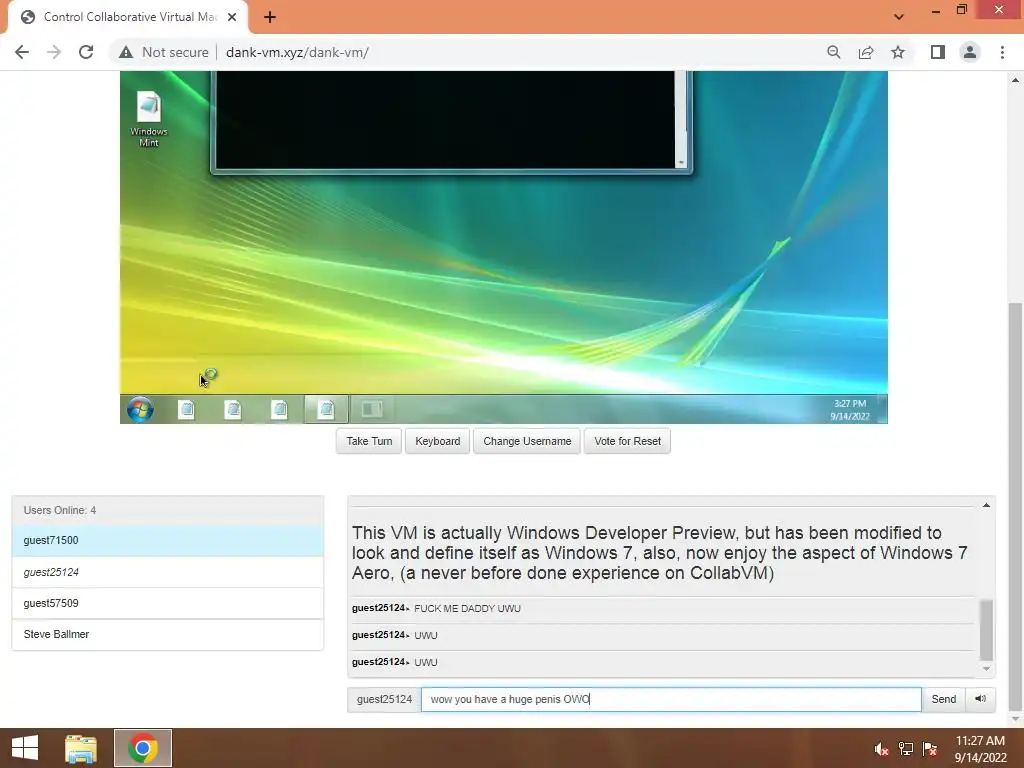Reload the dank-vm page

(x=86, y=52)
